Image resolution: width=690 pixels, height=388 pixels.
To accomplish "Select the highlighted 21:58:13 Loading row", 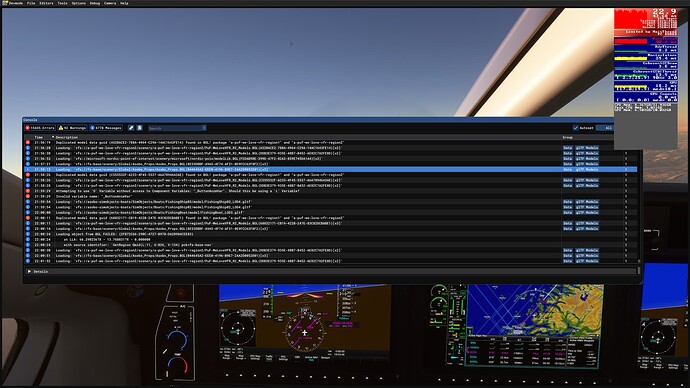I will pos(330,169).
